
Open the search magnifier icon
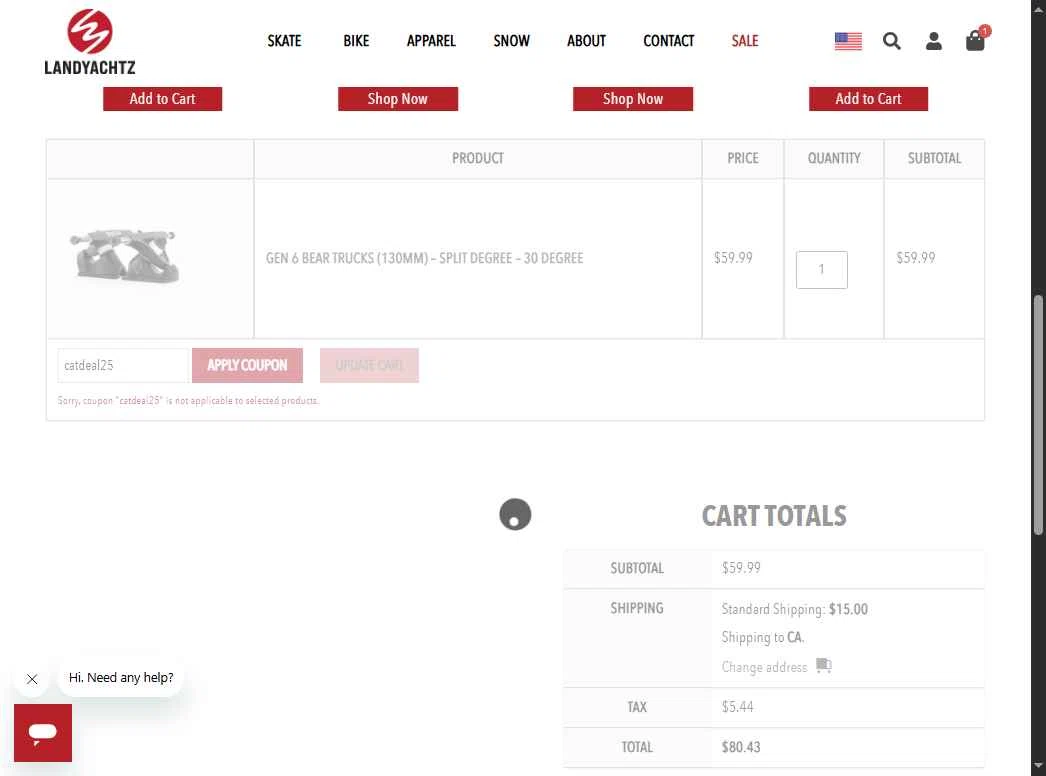tap(891, 41)
